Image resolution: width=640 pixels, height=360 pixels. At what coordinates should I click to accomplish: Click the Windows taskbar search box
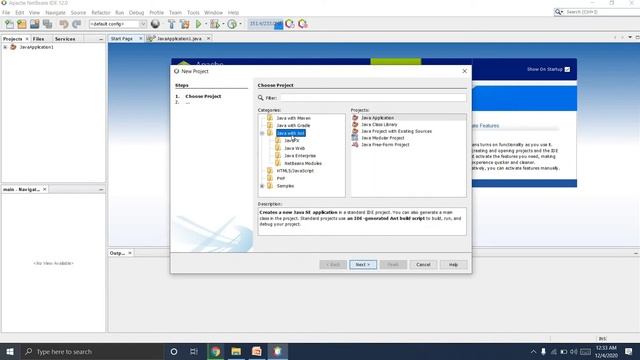tap(92, 351)
